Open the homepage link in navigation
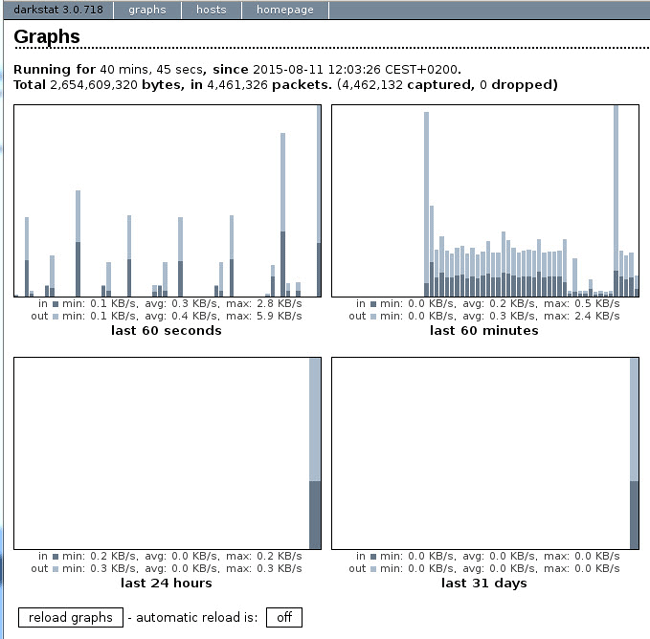The image size is (650, 639). click(284, 10)
